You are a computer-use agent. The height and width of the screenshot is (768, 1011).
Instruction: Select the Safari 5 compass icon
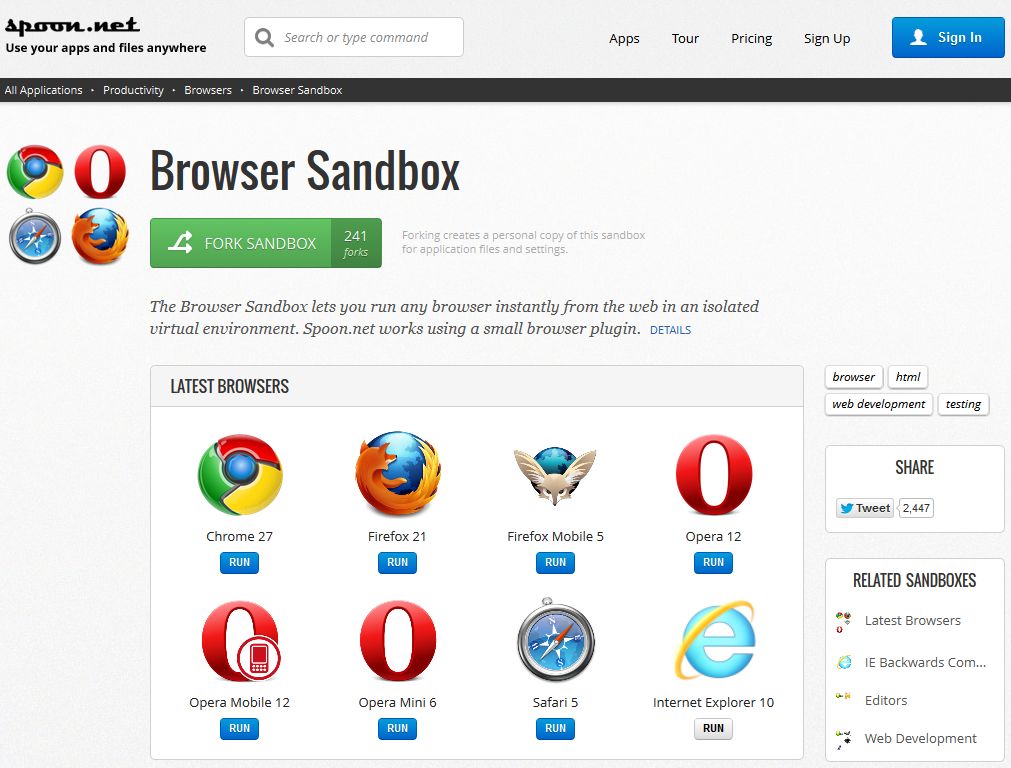(x=556, y=640)
